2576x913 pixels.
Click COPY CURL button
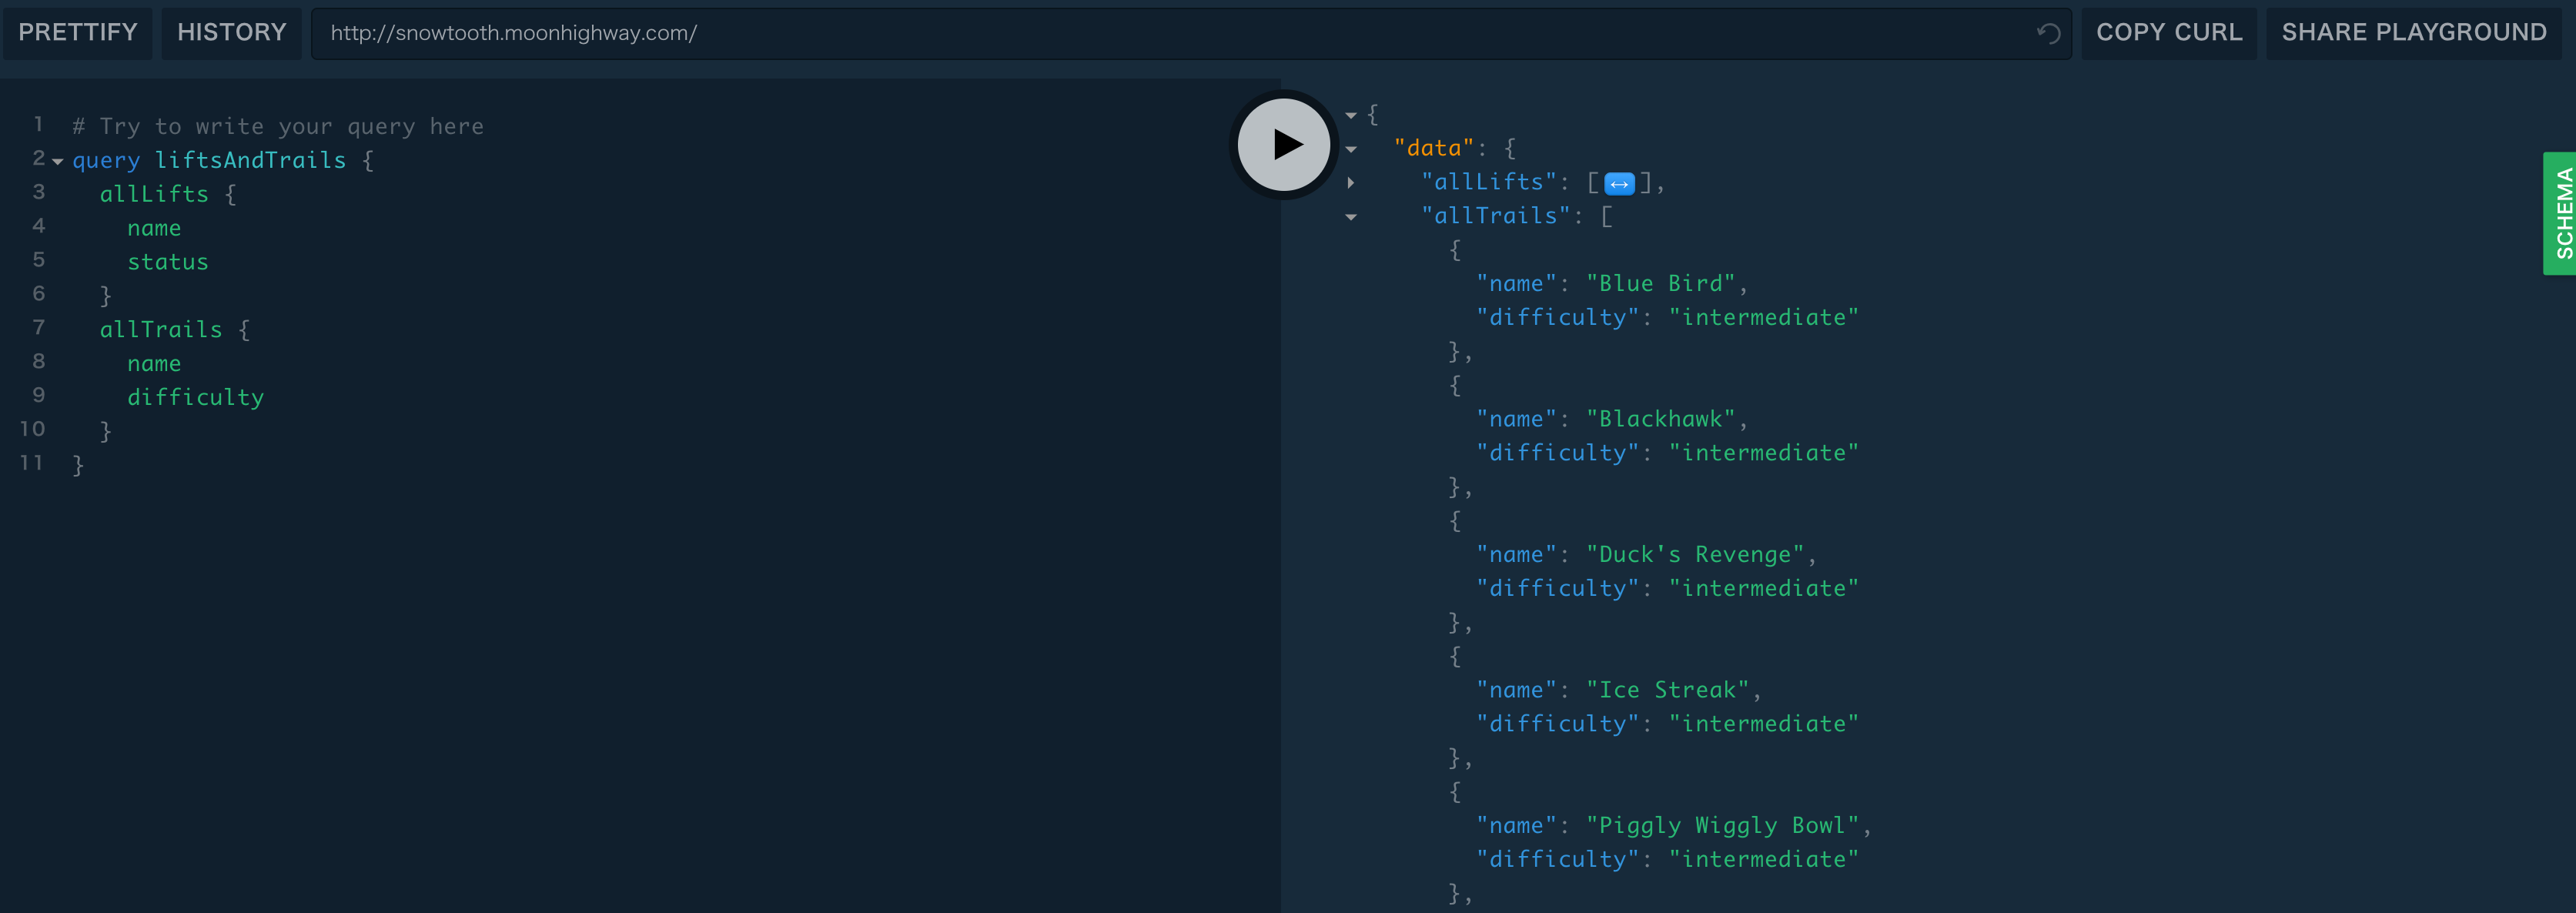(2168, 33)
